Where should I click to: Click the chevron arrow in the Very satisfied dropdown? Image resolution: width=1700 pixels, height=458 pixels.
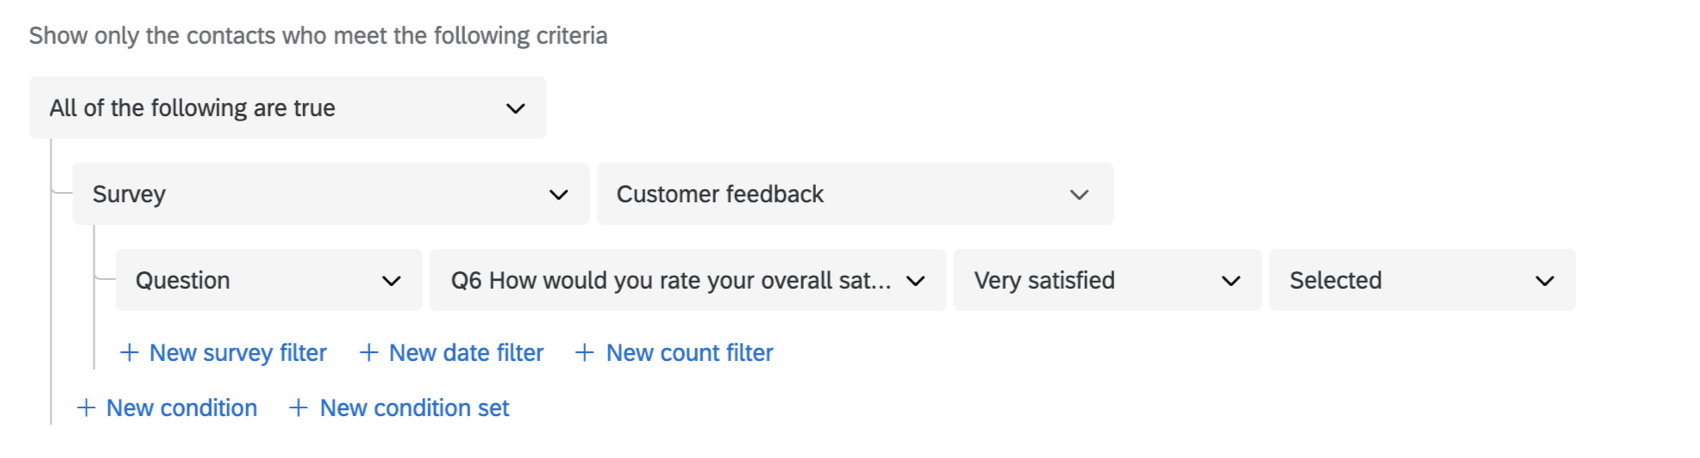point(1231,281)
